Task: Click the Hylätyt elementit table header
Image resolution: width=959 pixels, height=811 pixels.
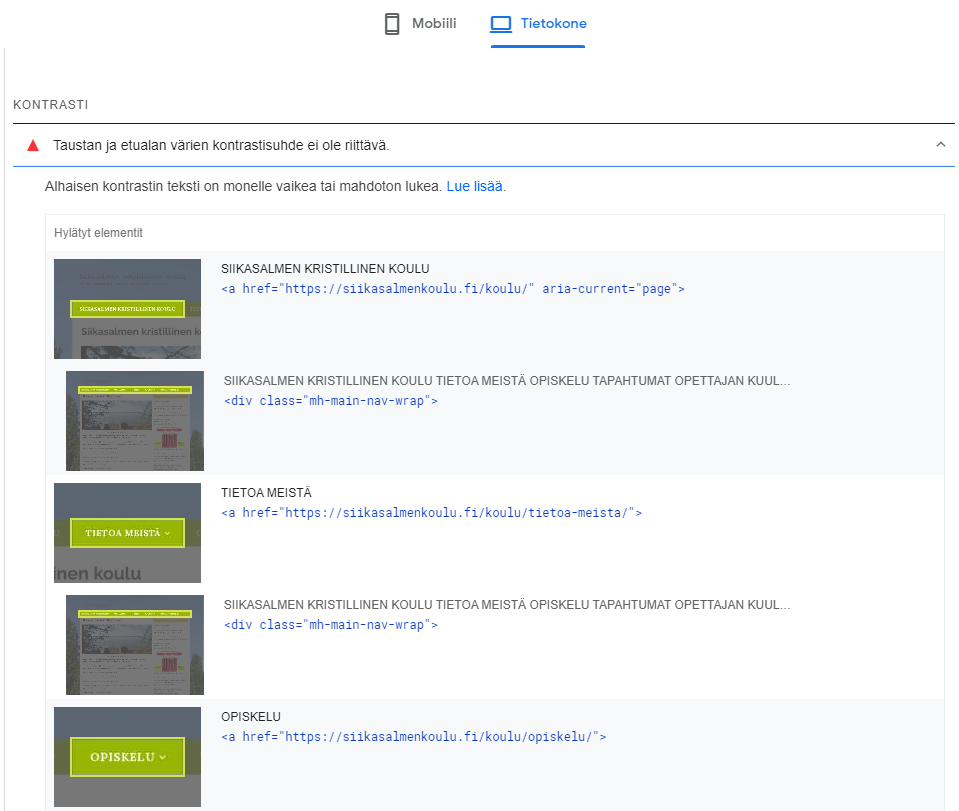Action: pos(98,233)
